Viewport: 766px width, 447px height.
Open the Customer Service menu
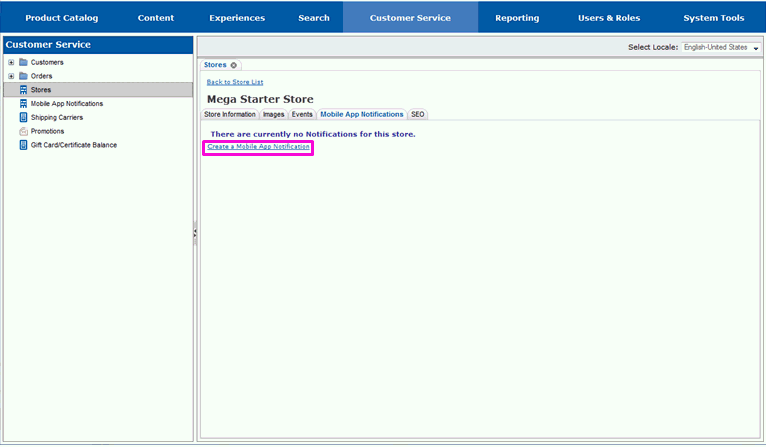pyautogui.click(x=410, y=18)
